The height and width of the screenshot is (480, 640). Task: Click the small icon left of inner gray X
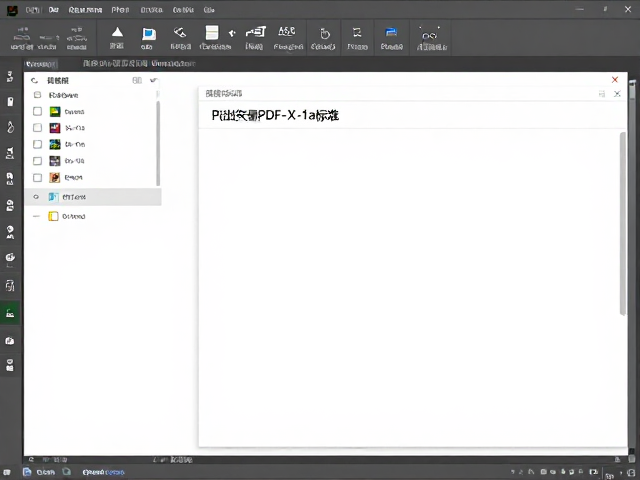click(x=602, y=94)
